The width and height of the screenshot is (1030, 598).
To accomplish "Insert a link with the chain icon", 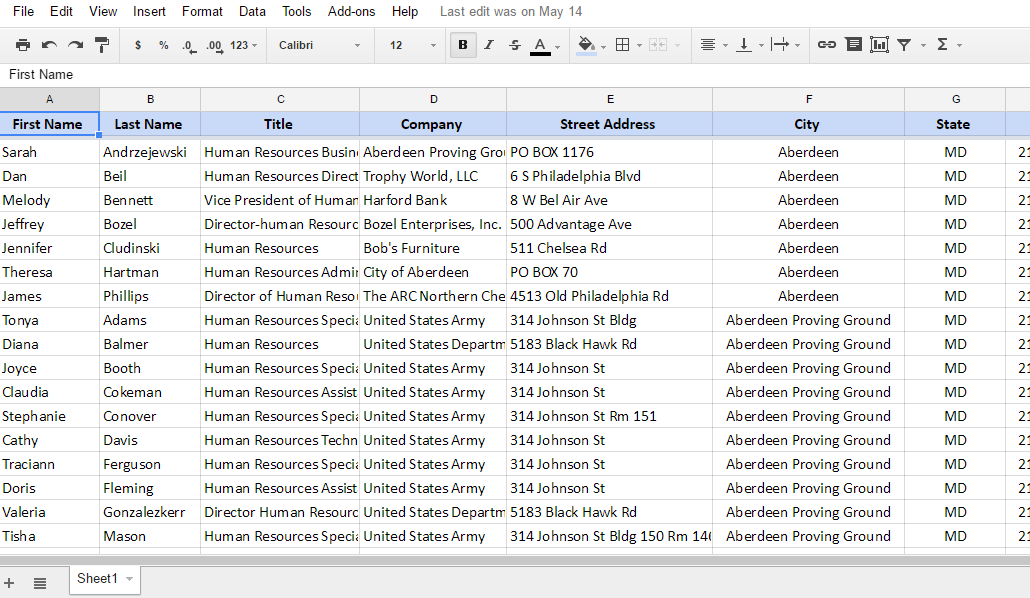I will tap(826, 45).
